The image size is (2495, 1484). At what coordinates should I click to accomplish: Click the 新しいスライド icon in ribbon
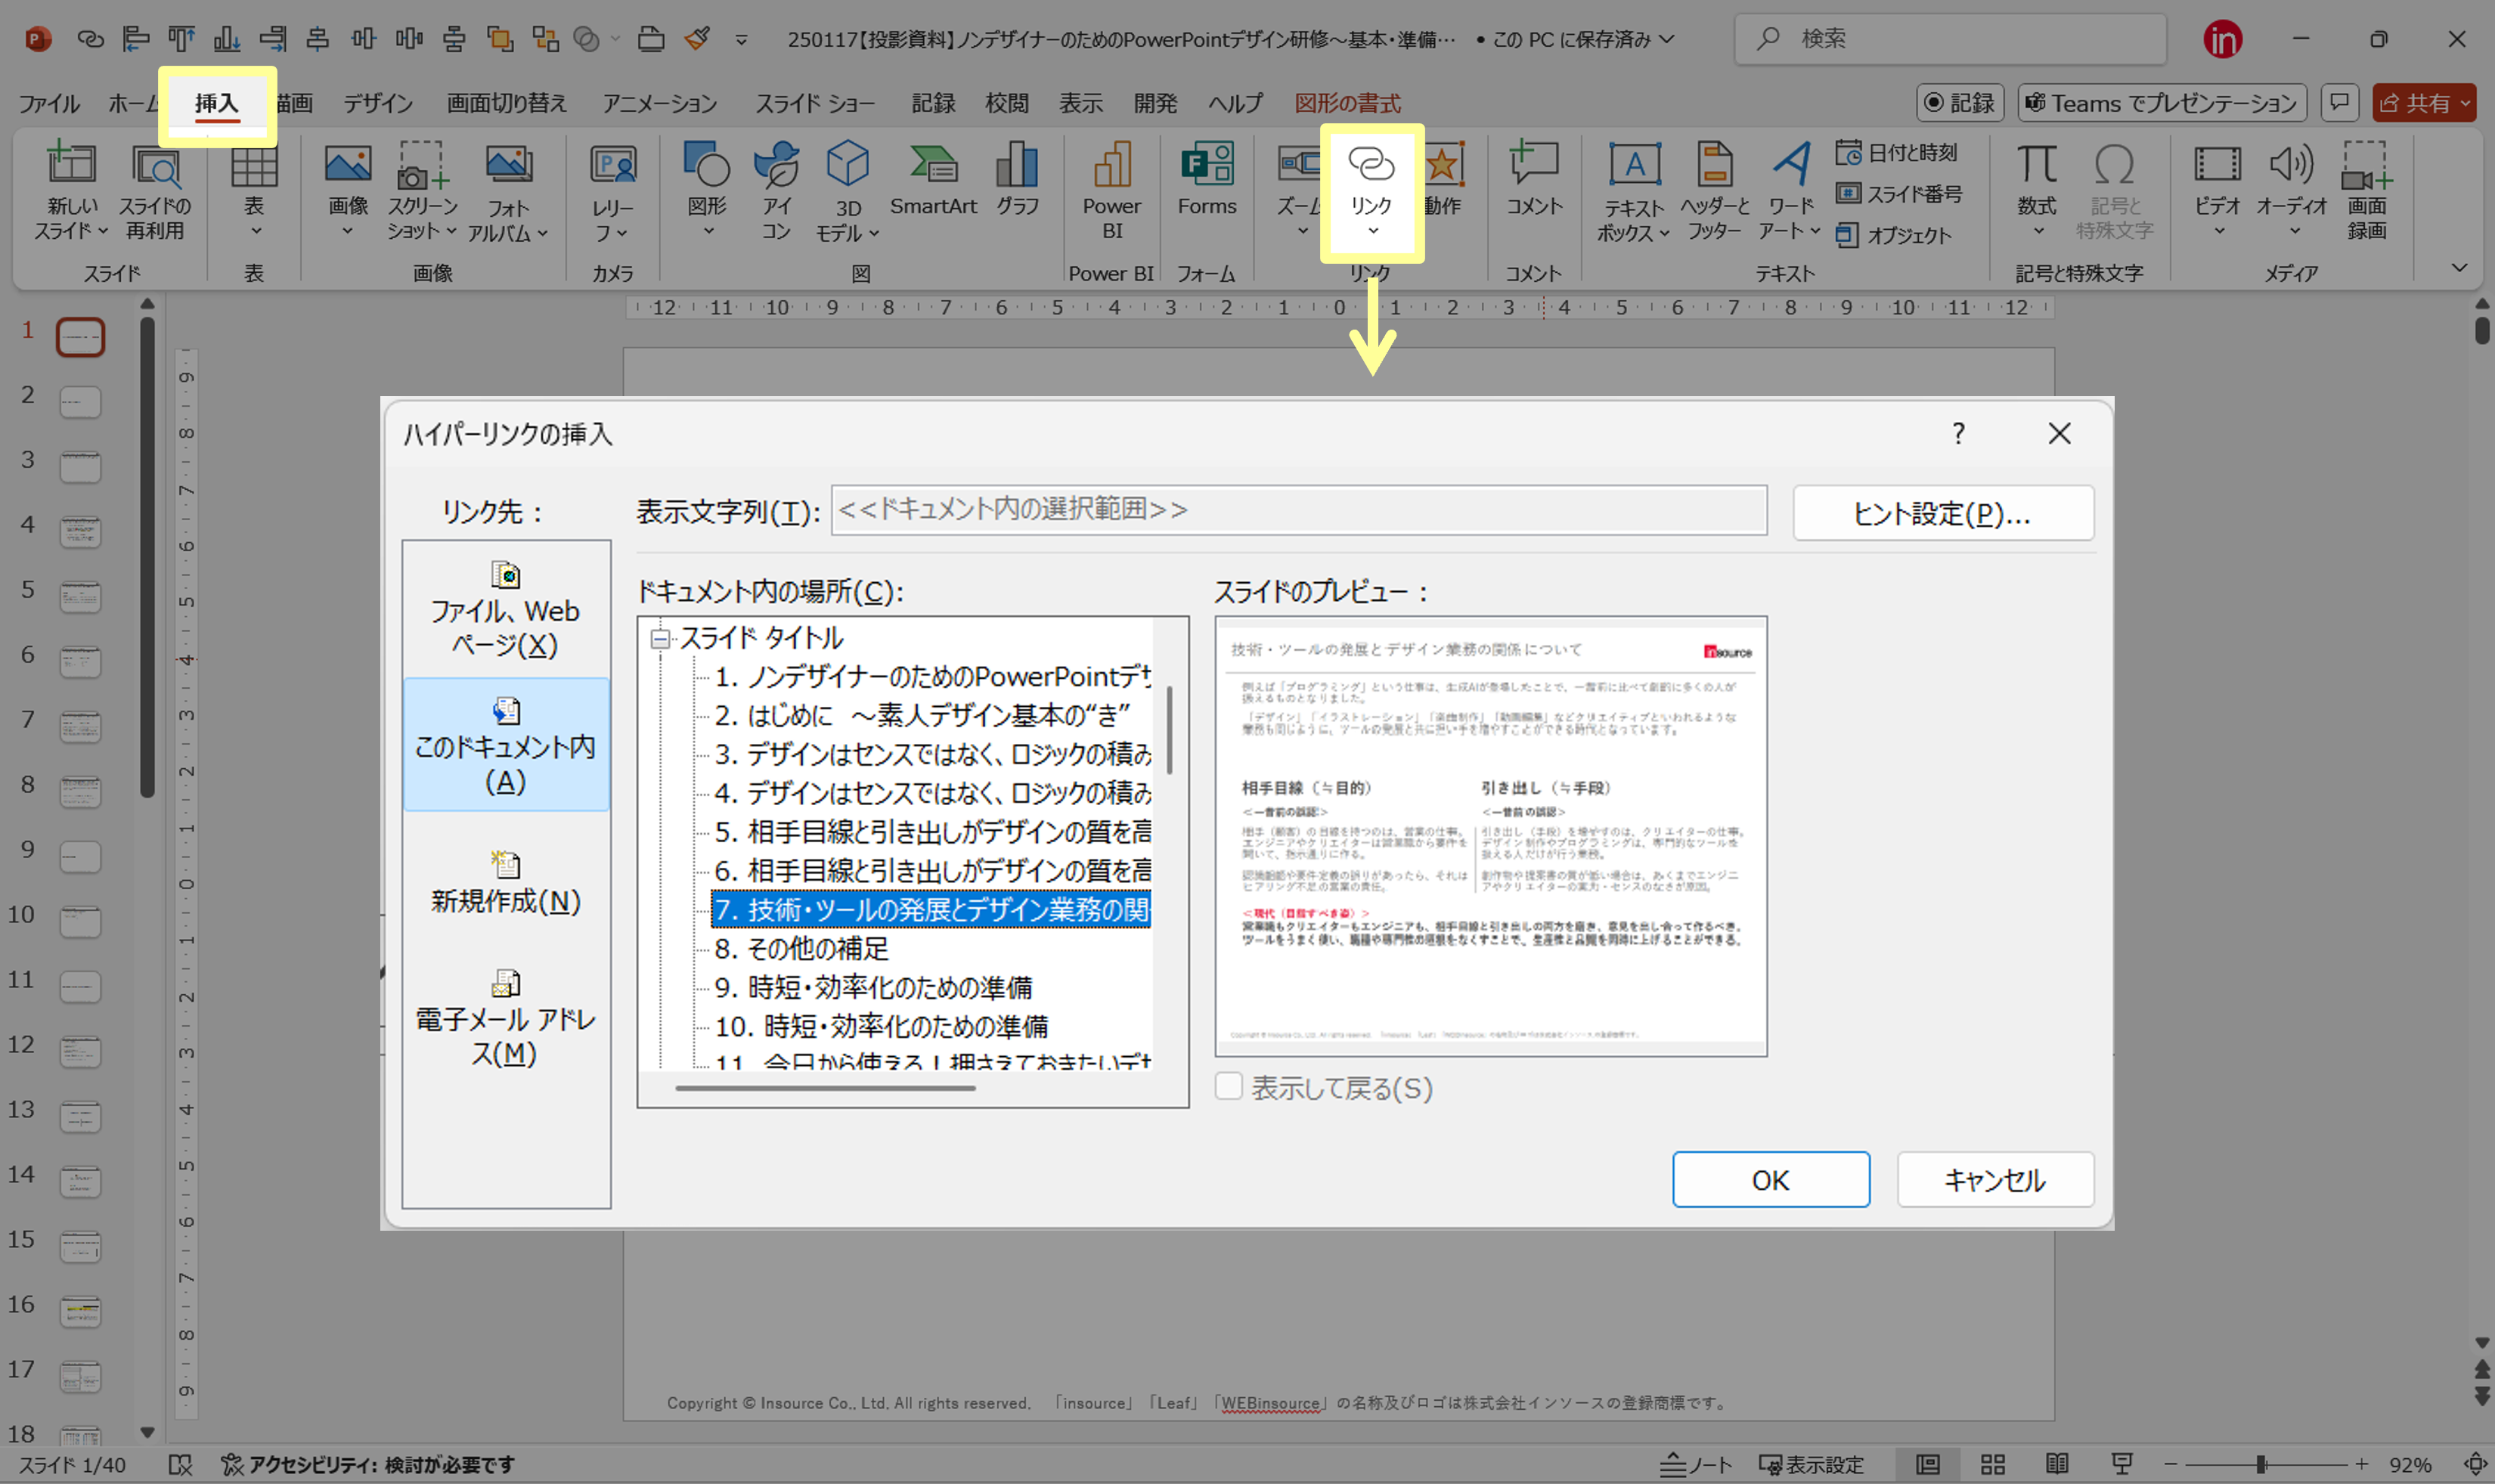(71, 191)
